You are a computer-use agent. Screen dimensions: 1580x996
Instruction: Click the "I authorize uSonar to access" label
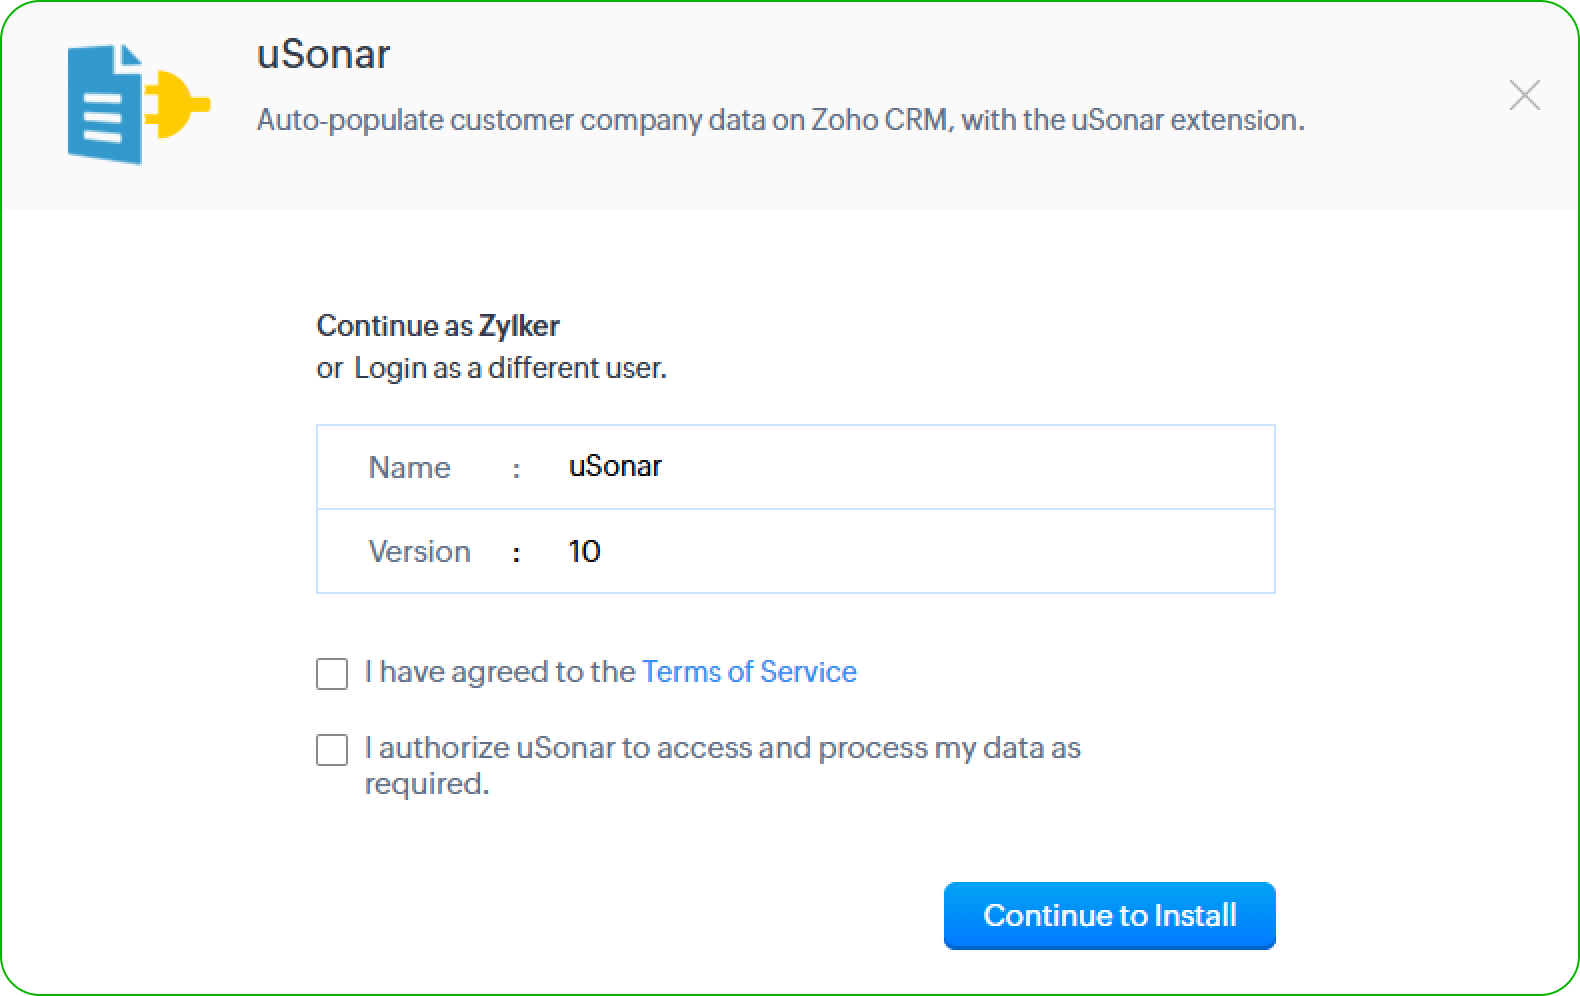(x=722, y=748)
